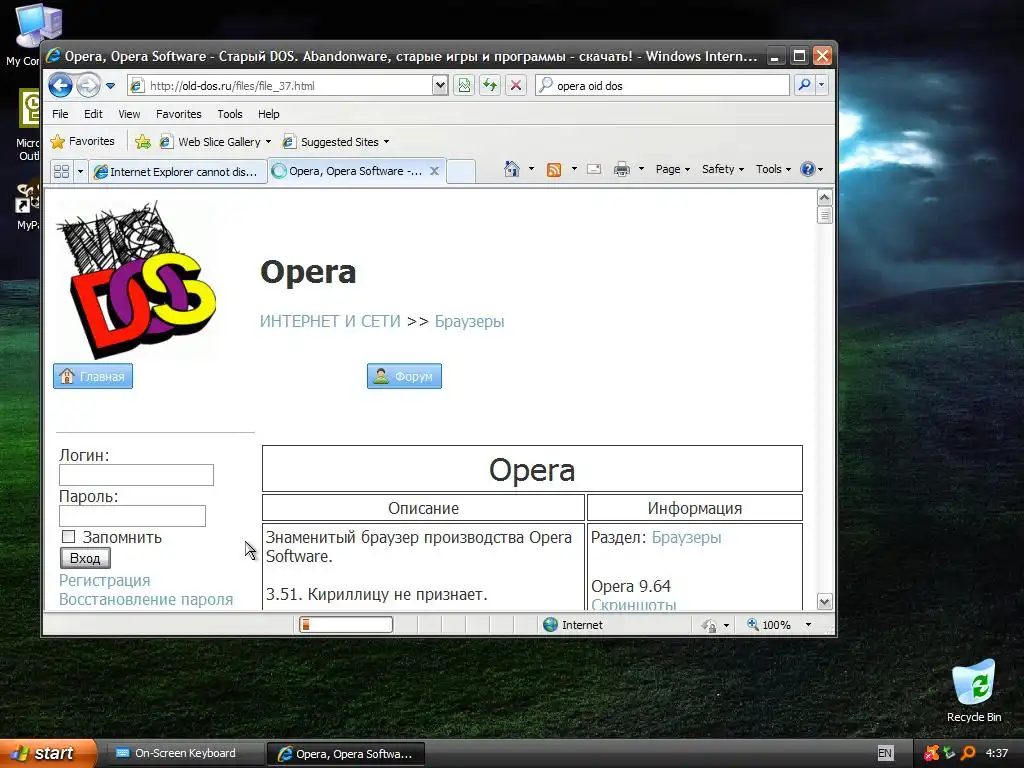
Task: Click the Логин input field
Action: click(136, 475)
